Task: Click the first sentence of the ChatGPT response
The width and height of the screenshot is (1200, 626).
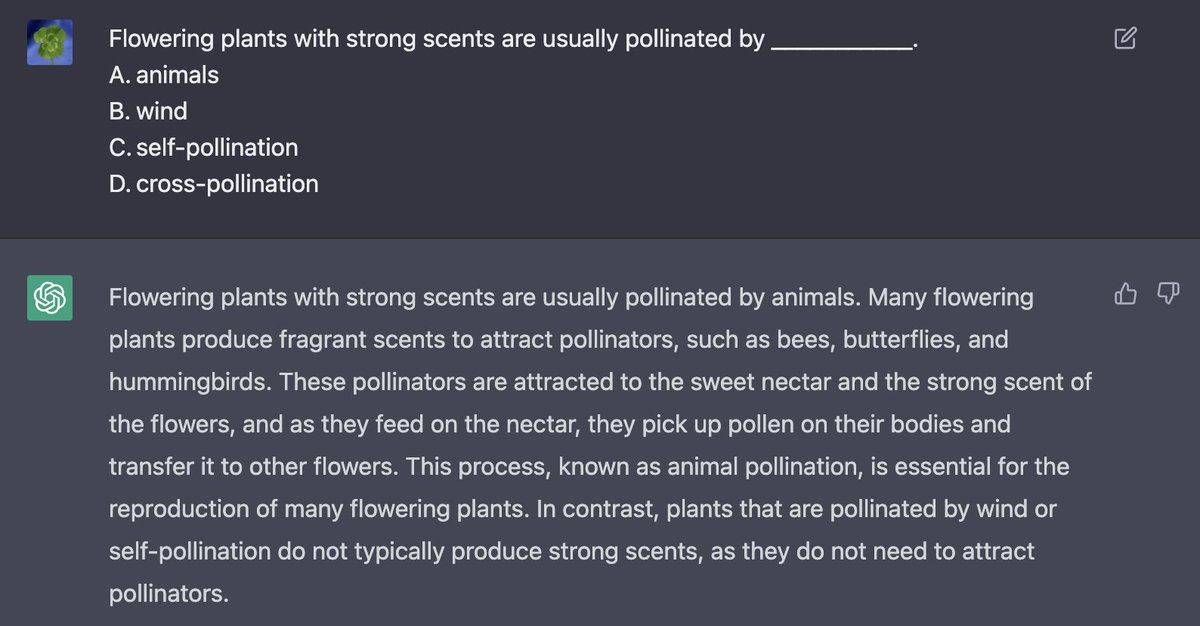Action: [x=485, y=298]
